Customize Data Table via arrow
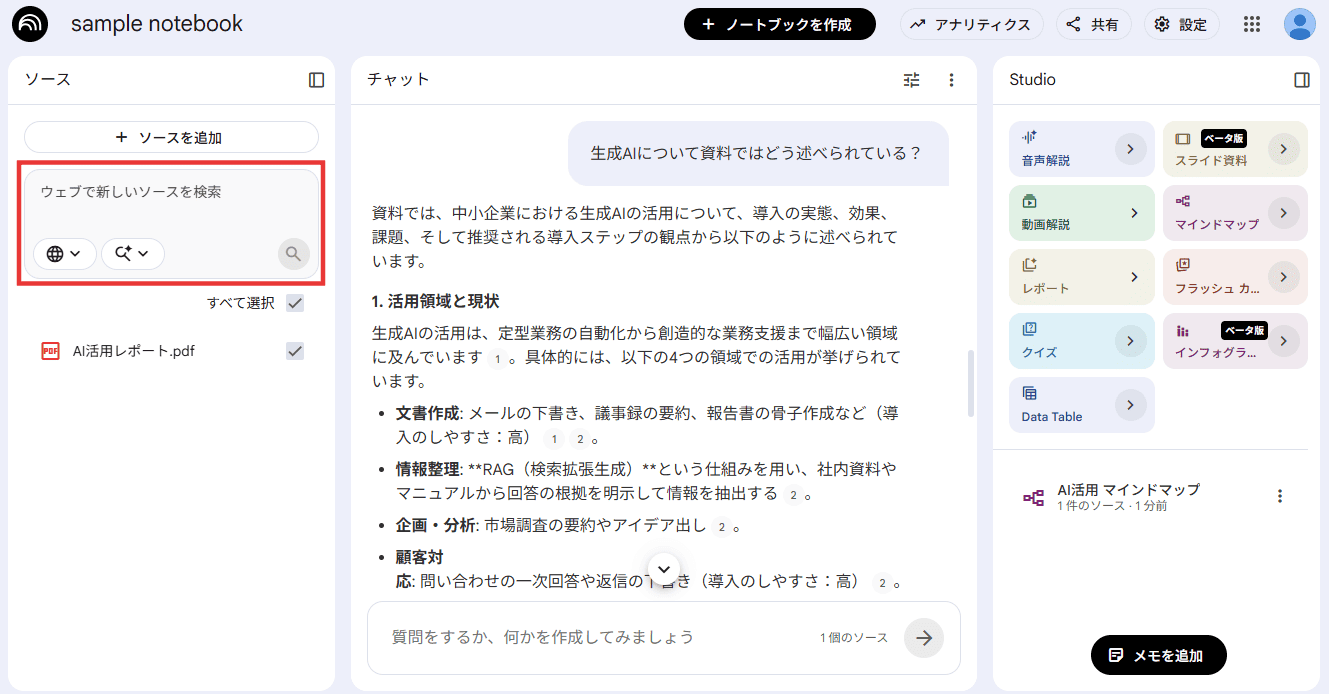 click(1130, 405)
